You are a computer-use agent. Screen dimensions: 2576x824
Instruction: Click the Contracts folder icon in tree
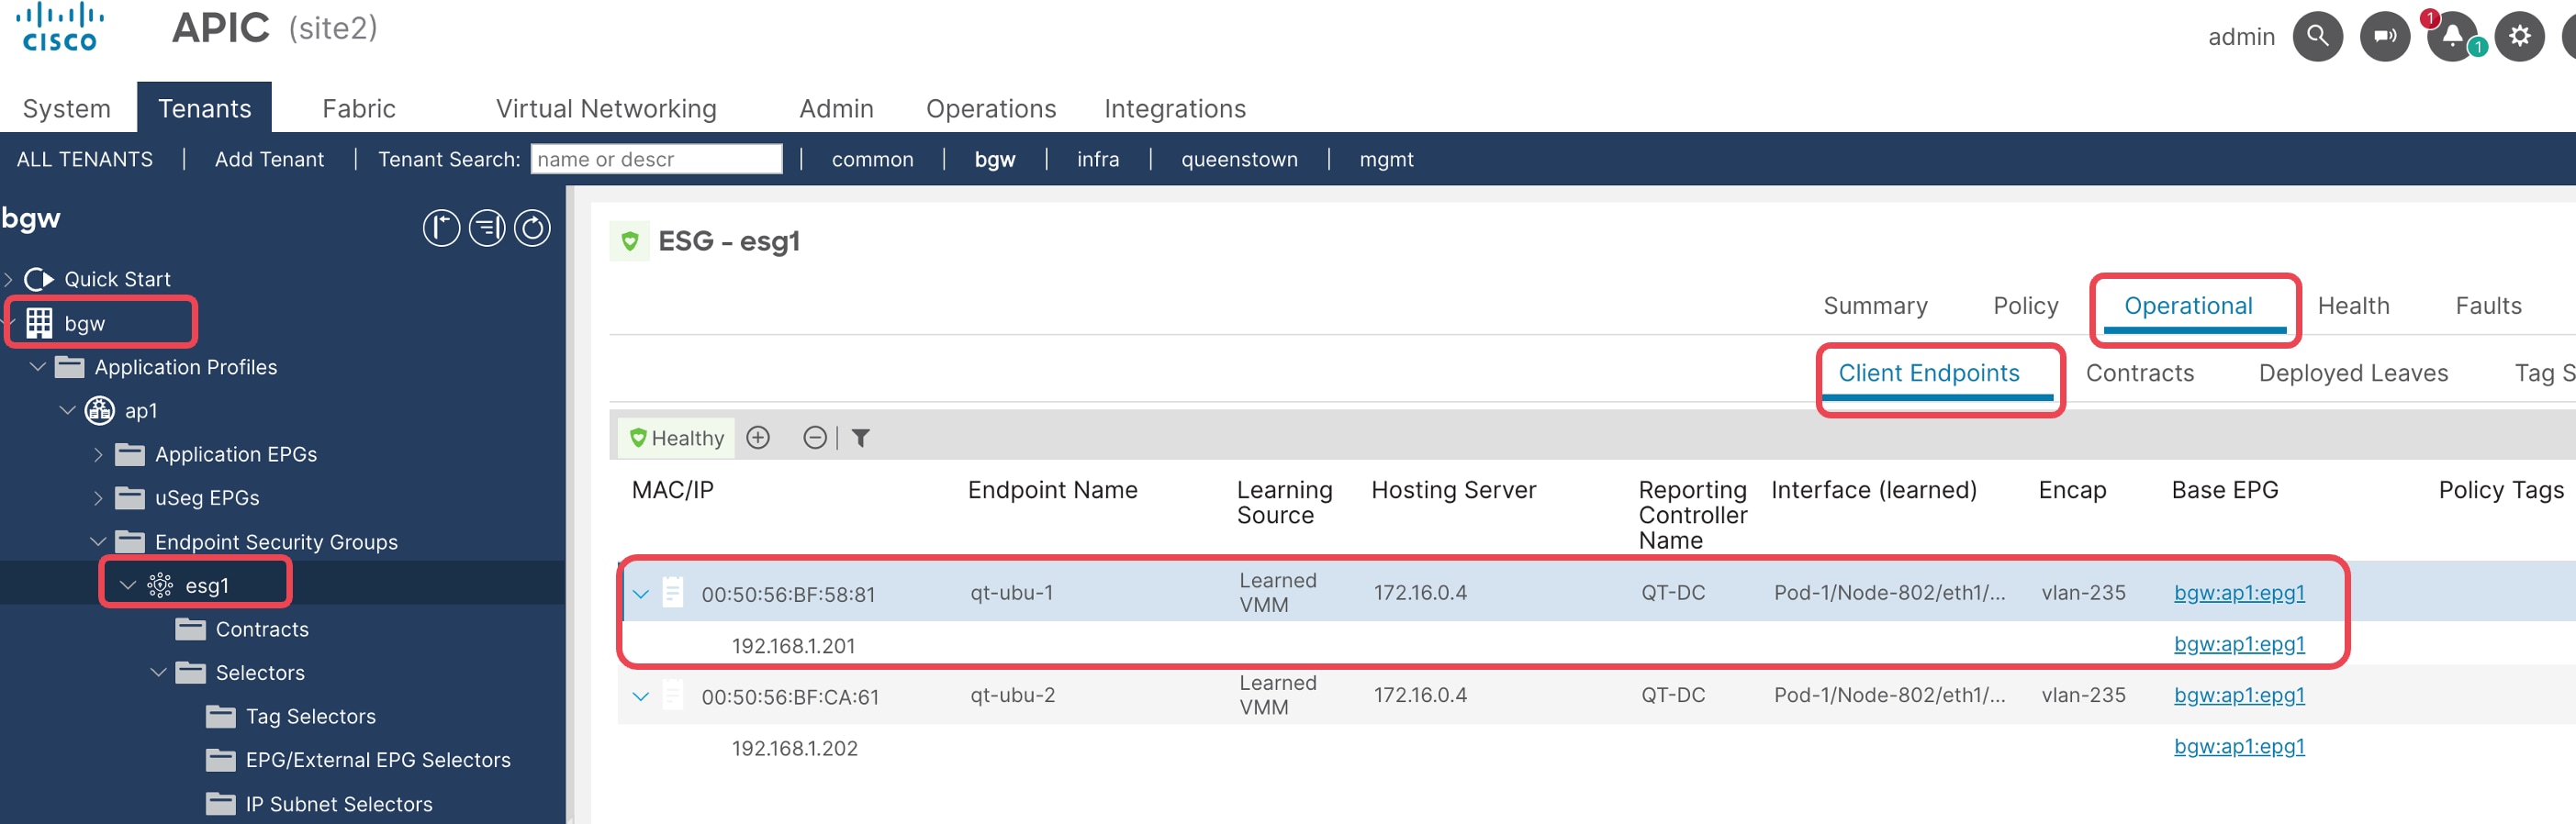pos(190,629)
